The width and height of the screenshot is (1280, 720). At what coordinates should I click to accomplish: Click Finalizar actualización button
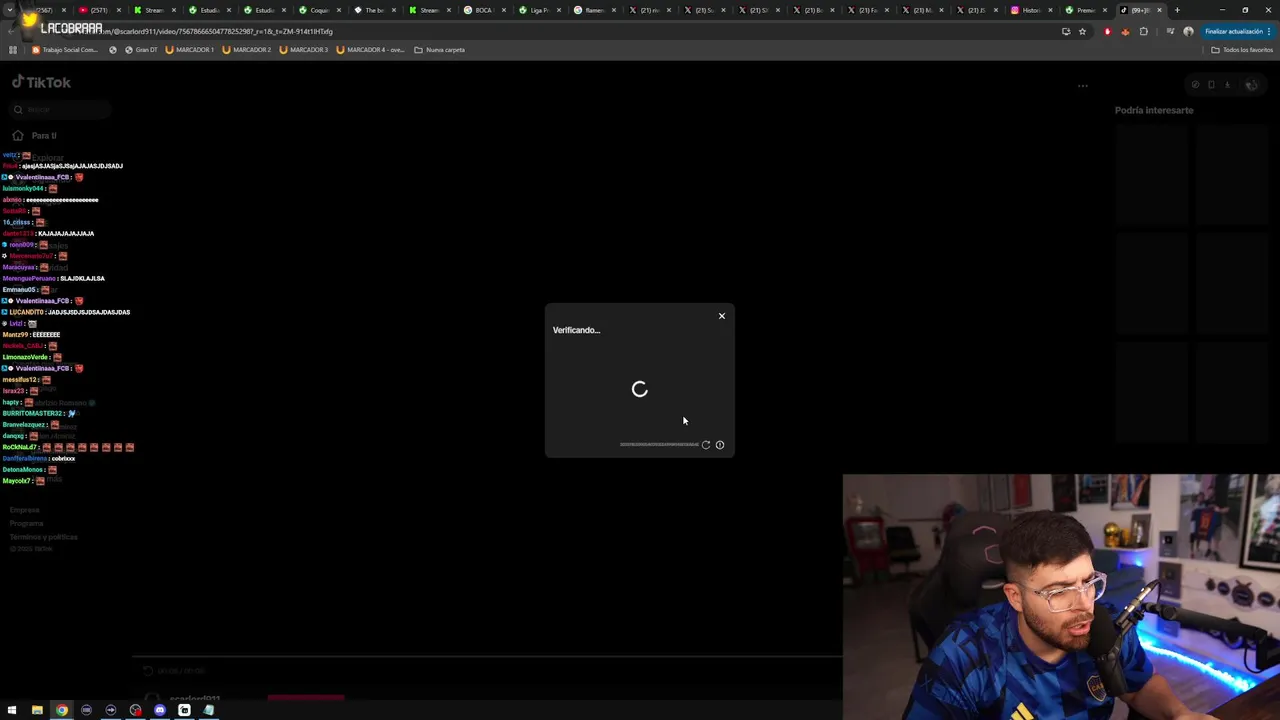[1234, 31]
